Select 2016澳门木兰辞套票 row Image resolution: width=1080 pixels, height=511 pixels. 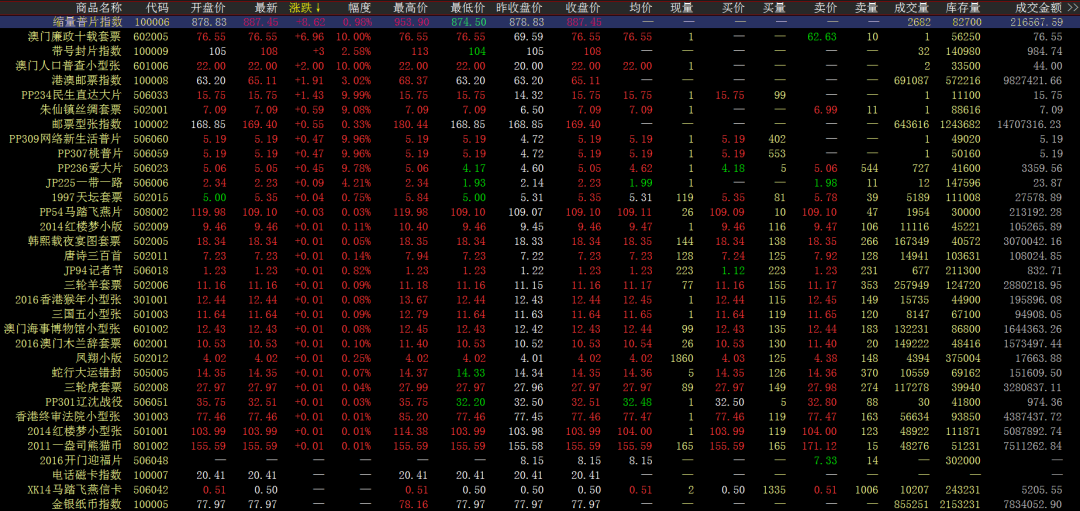(x=540, y=343)
